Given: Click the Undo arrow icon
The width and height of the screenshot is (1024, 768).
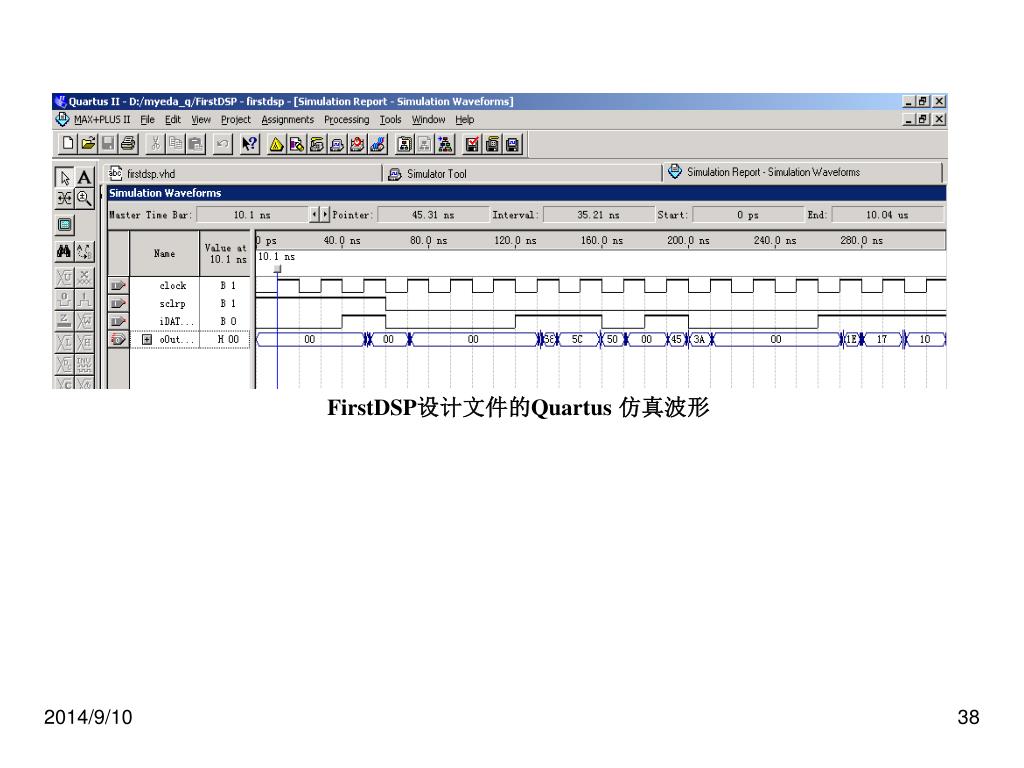Looking at the screenshot, I should tap(222, 144).
